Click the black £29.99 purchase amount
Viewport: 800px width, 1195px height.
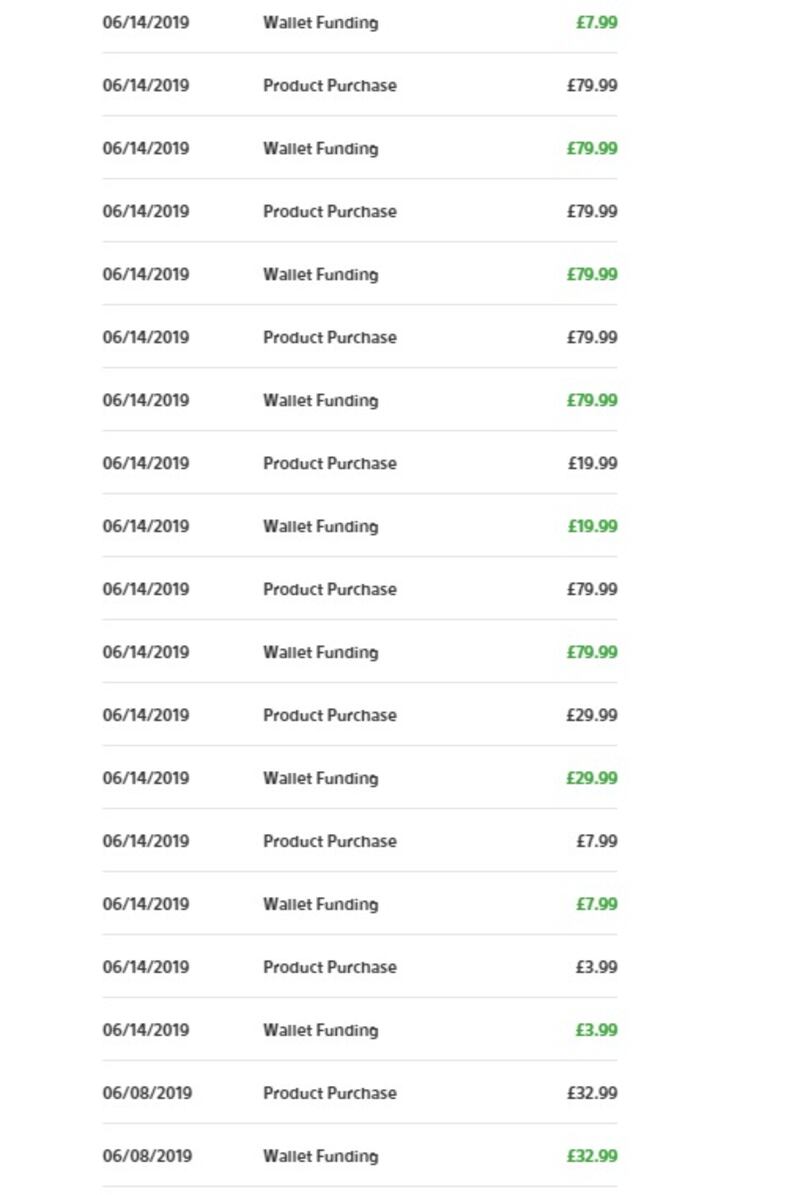tap(592, 715)
